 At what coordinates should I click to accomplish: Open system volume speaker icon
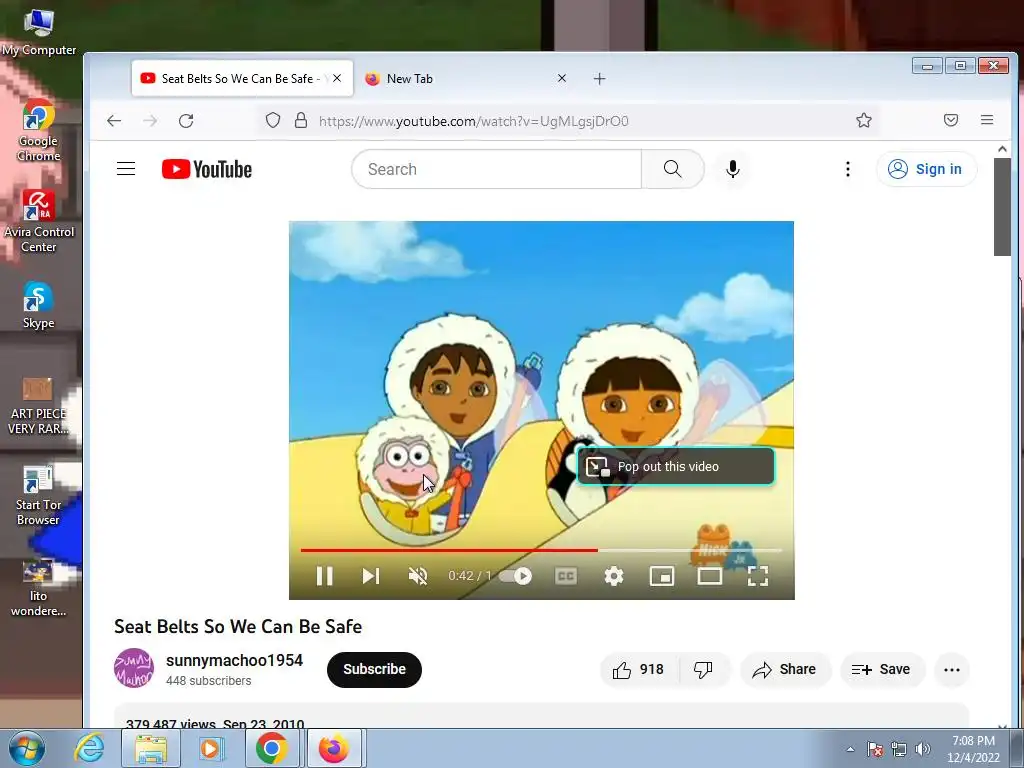coord(923,749)
